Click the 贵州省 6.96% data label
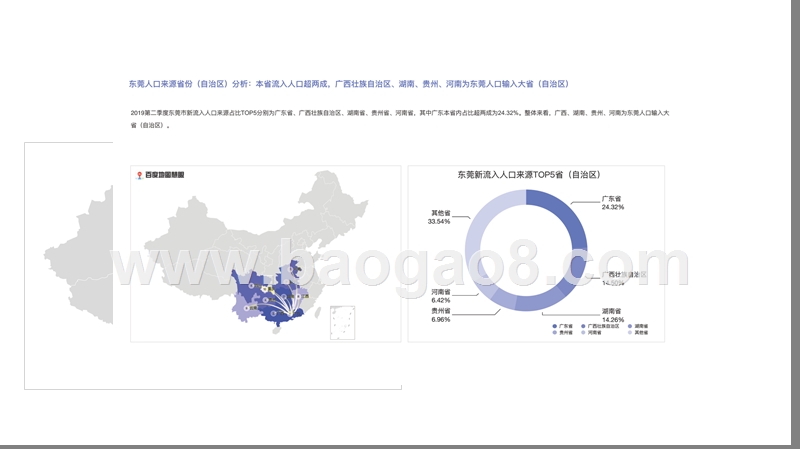The image size is (800, 449). coord(441,315)
